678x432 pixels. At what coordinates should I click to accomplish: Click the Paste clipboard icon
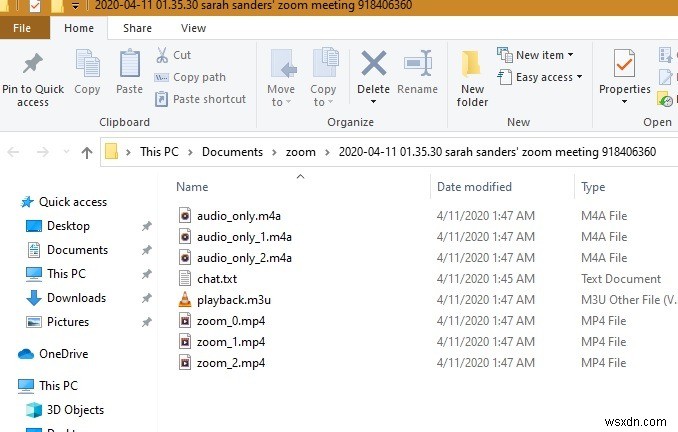click(130, 65)
